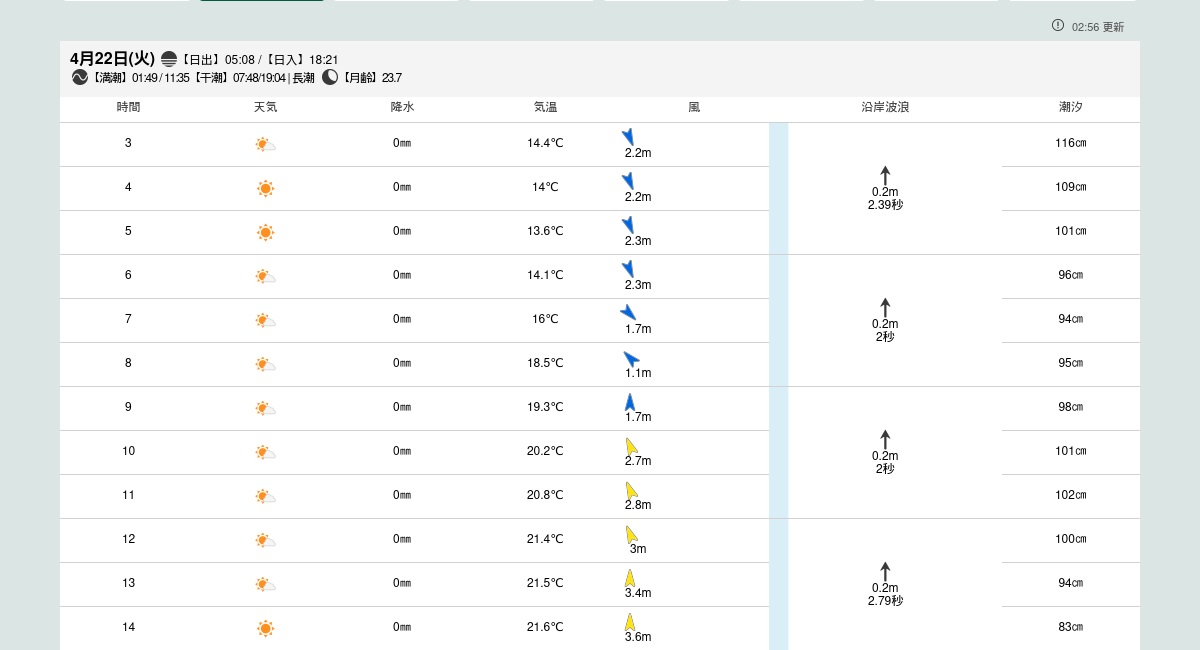The height and width of the screenshot is (650, 1200).
Task: Click the wave direction arrow above 2.79秒
Action: point(885,571)
